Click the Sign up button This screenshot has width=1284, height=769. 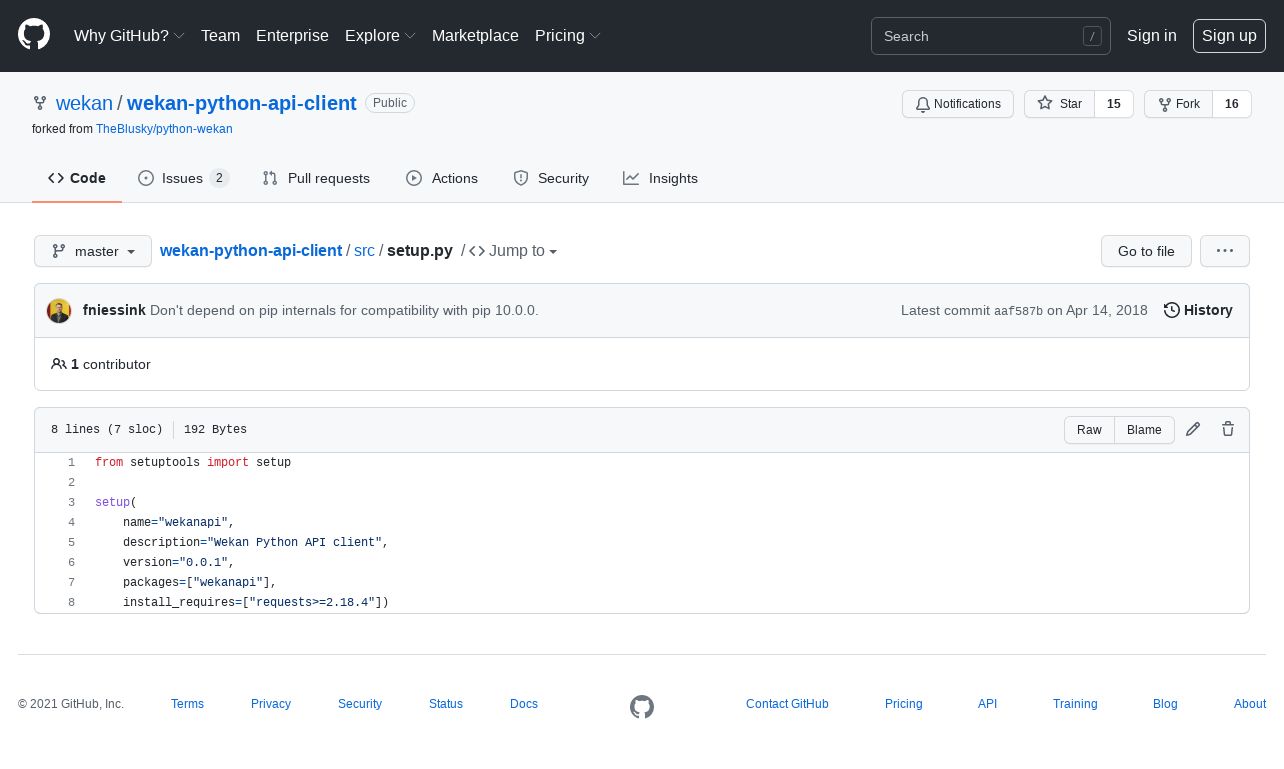(1229, 36)
